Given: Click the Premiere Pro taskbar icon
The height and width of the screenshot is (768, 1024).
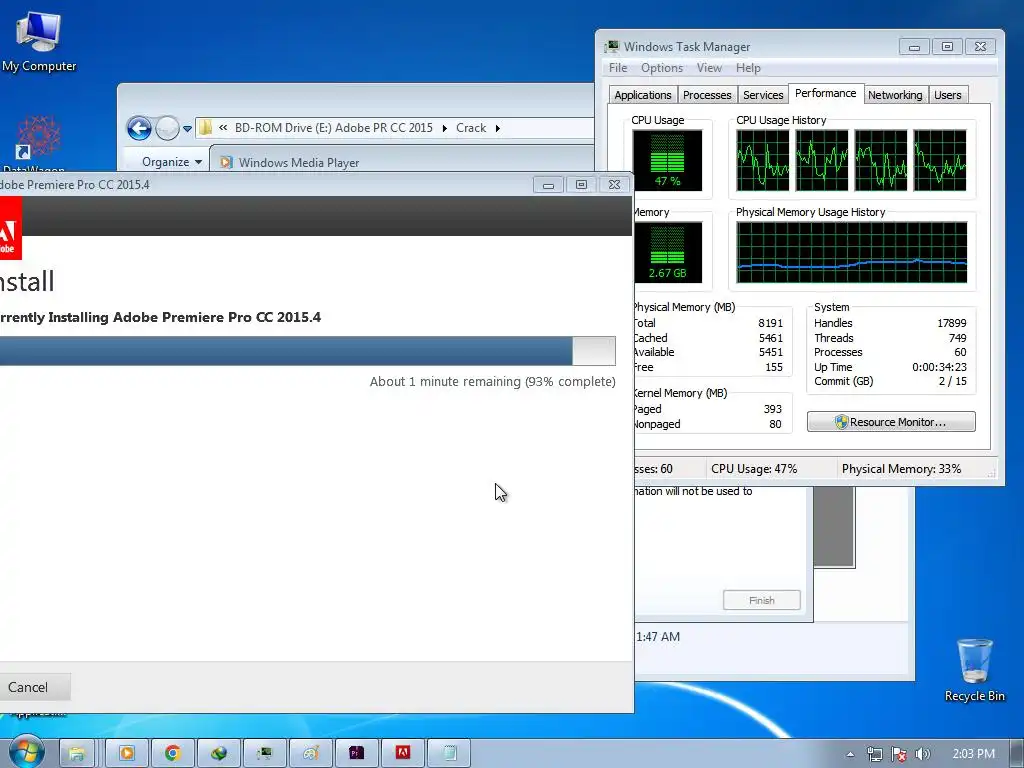Looking at the screenshot, I should pyautogui.click(x=357, y=754).
